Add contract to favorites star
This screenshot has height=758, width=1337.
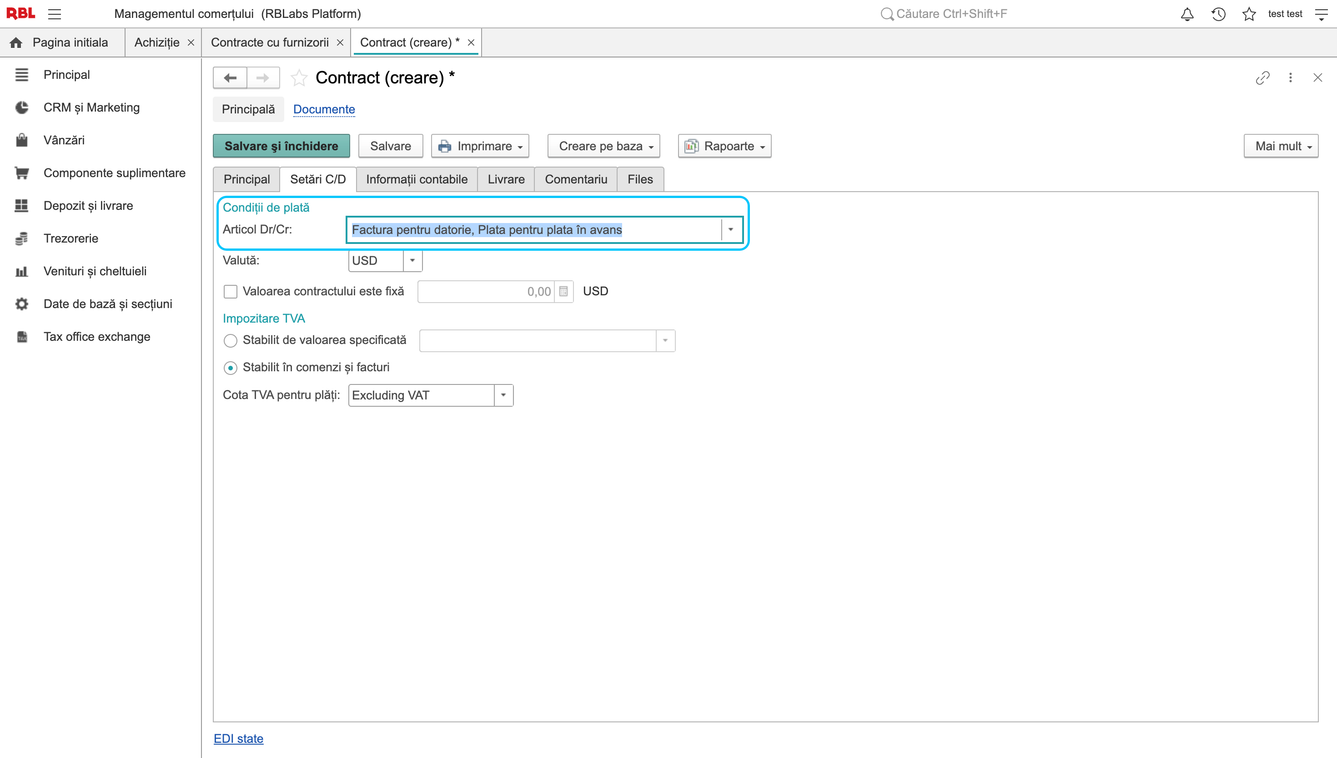(299, 78)
